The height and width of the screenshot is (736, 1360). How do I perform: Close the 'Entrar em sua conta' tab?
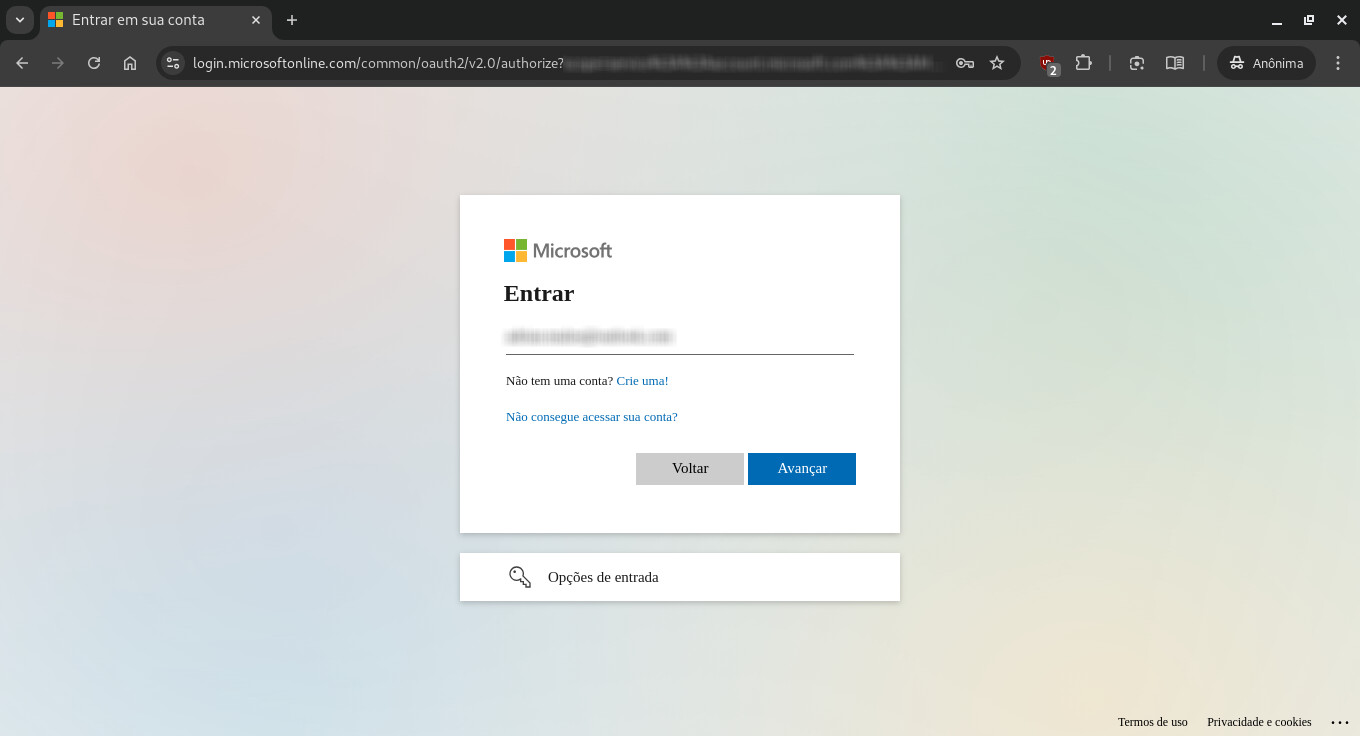pos(256,20)
